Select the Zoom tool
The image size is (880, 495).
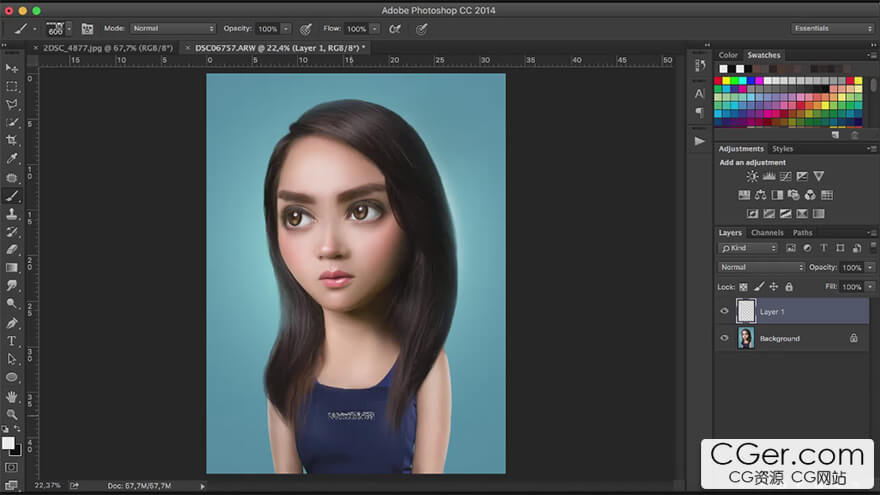pos(11,415)
